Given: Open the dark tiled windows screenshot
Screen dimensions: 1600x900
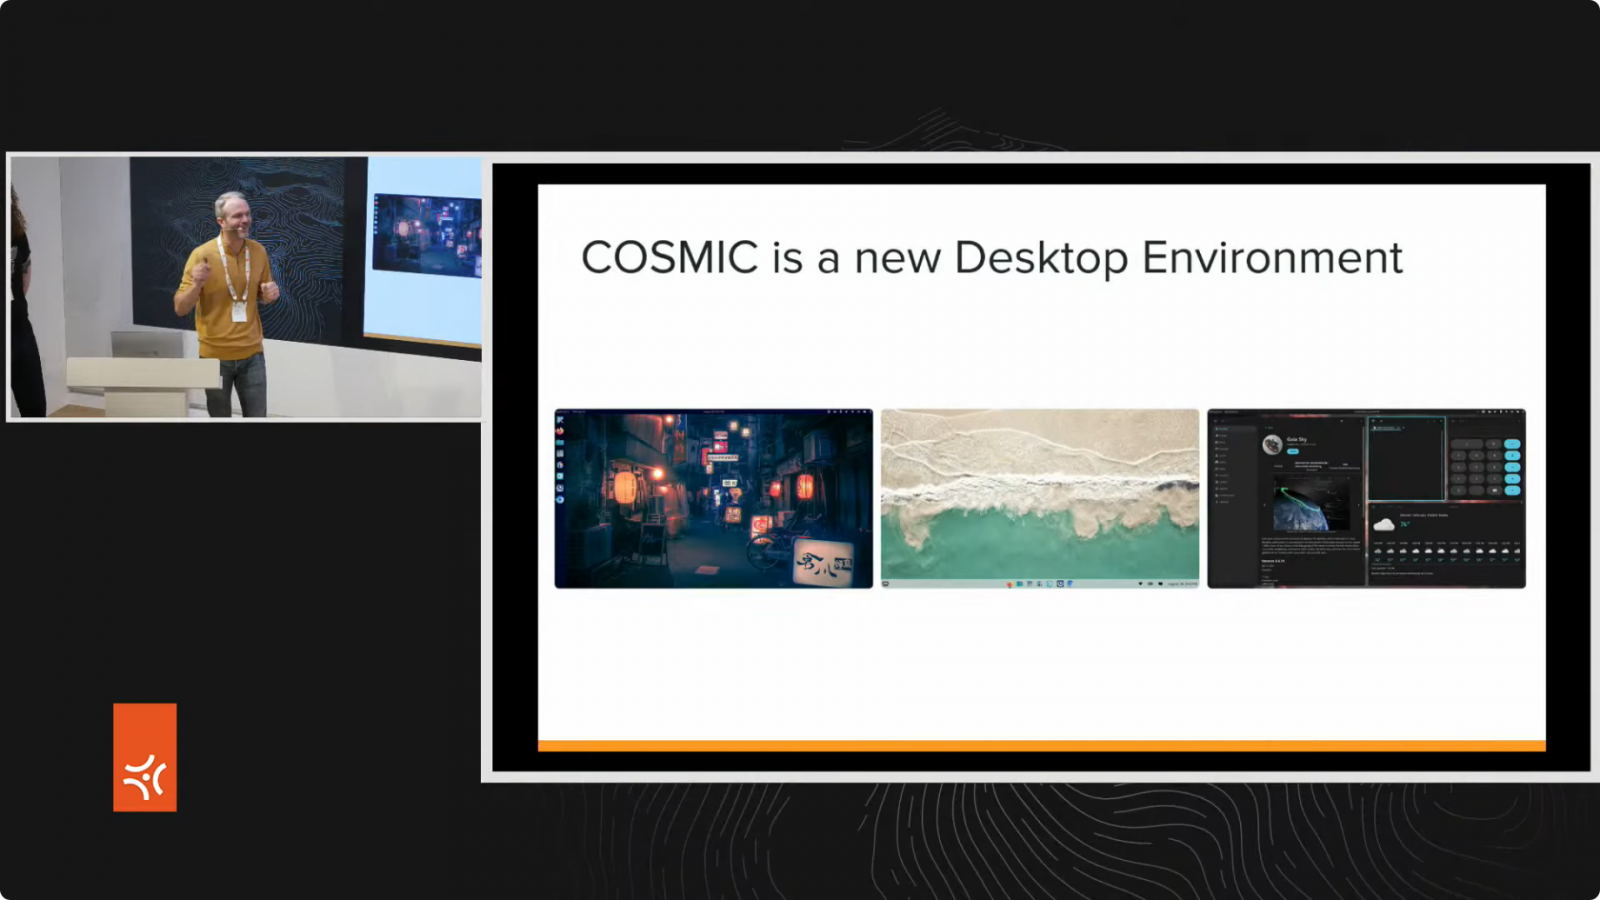Looking at the screenshot, I should click(x=1366, y=498).
